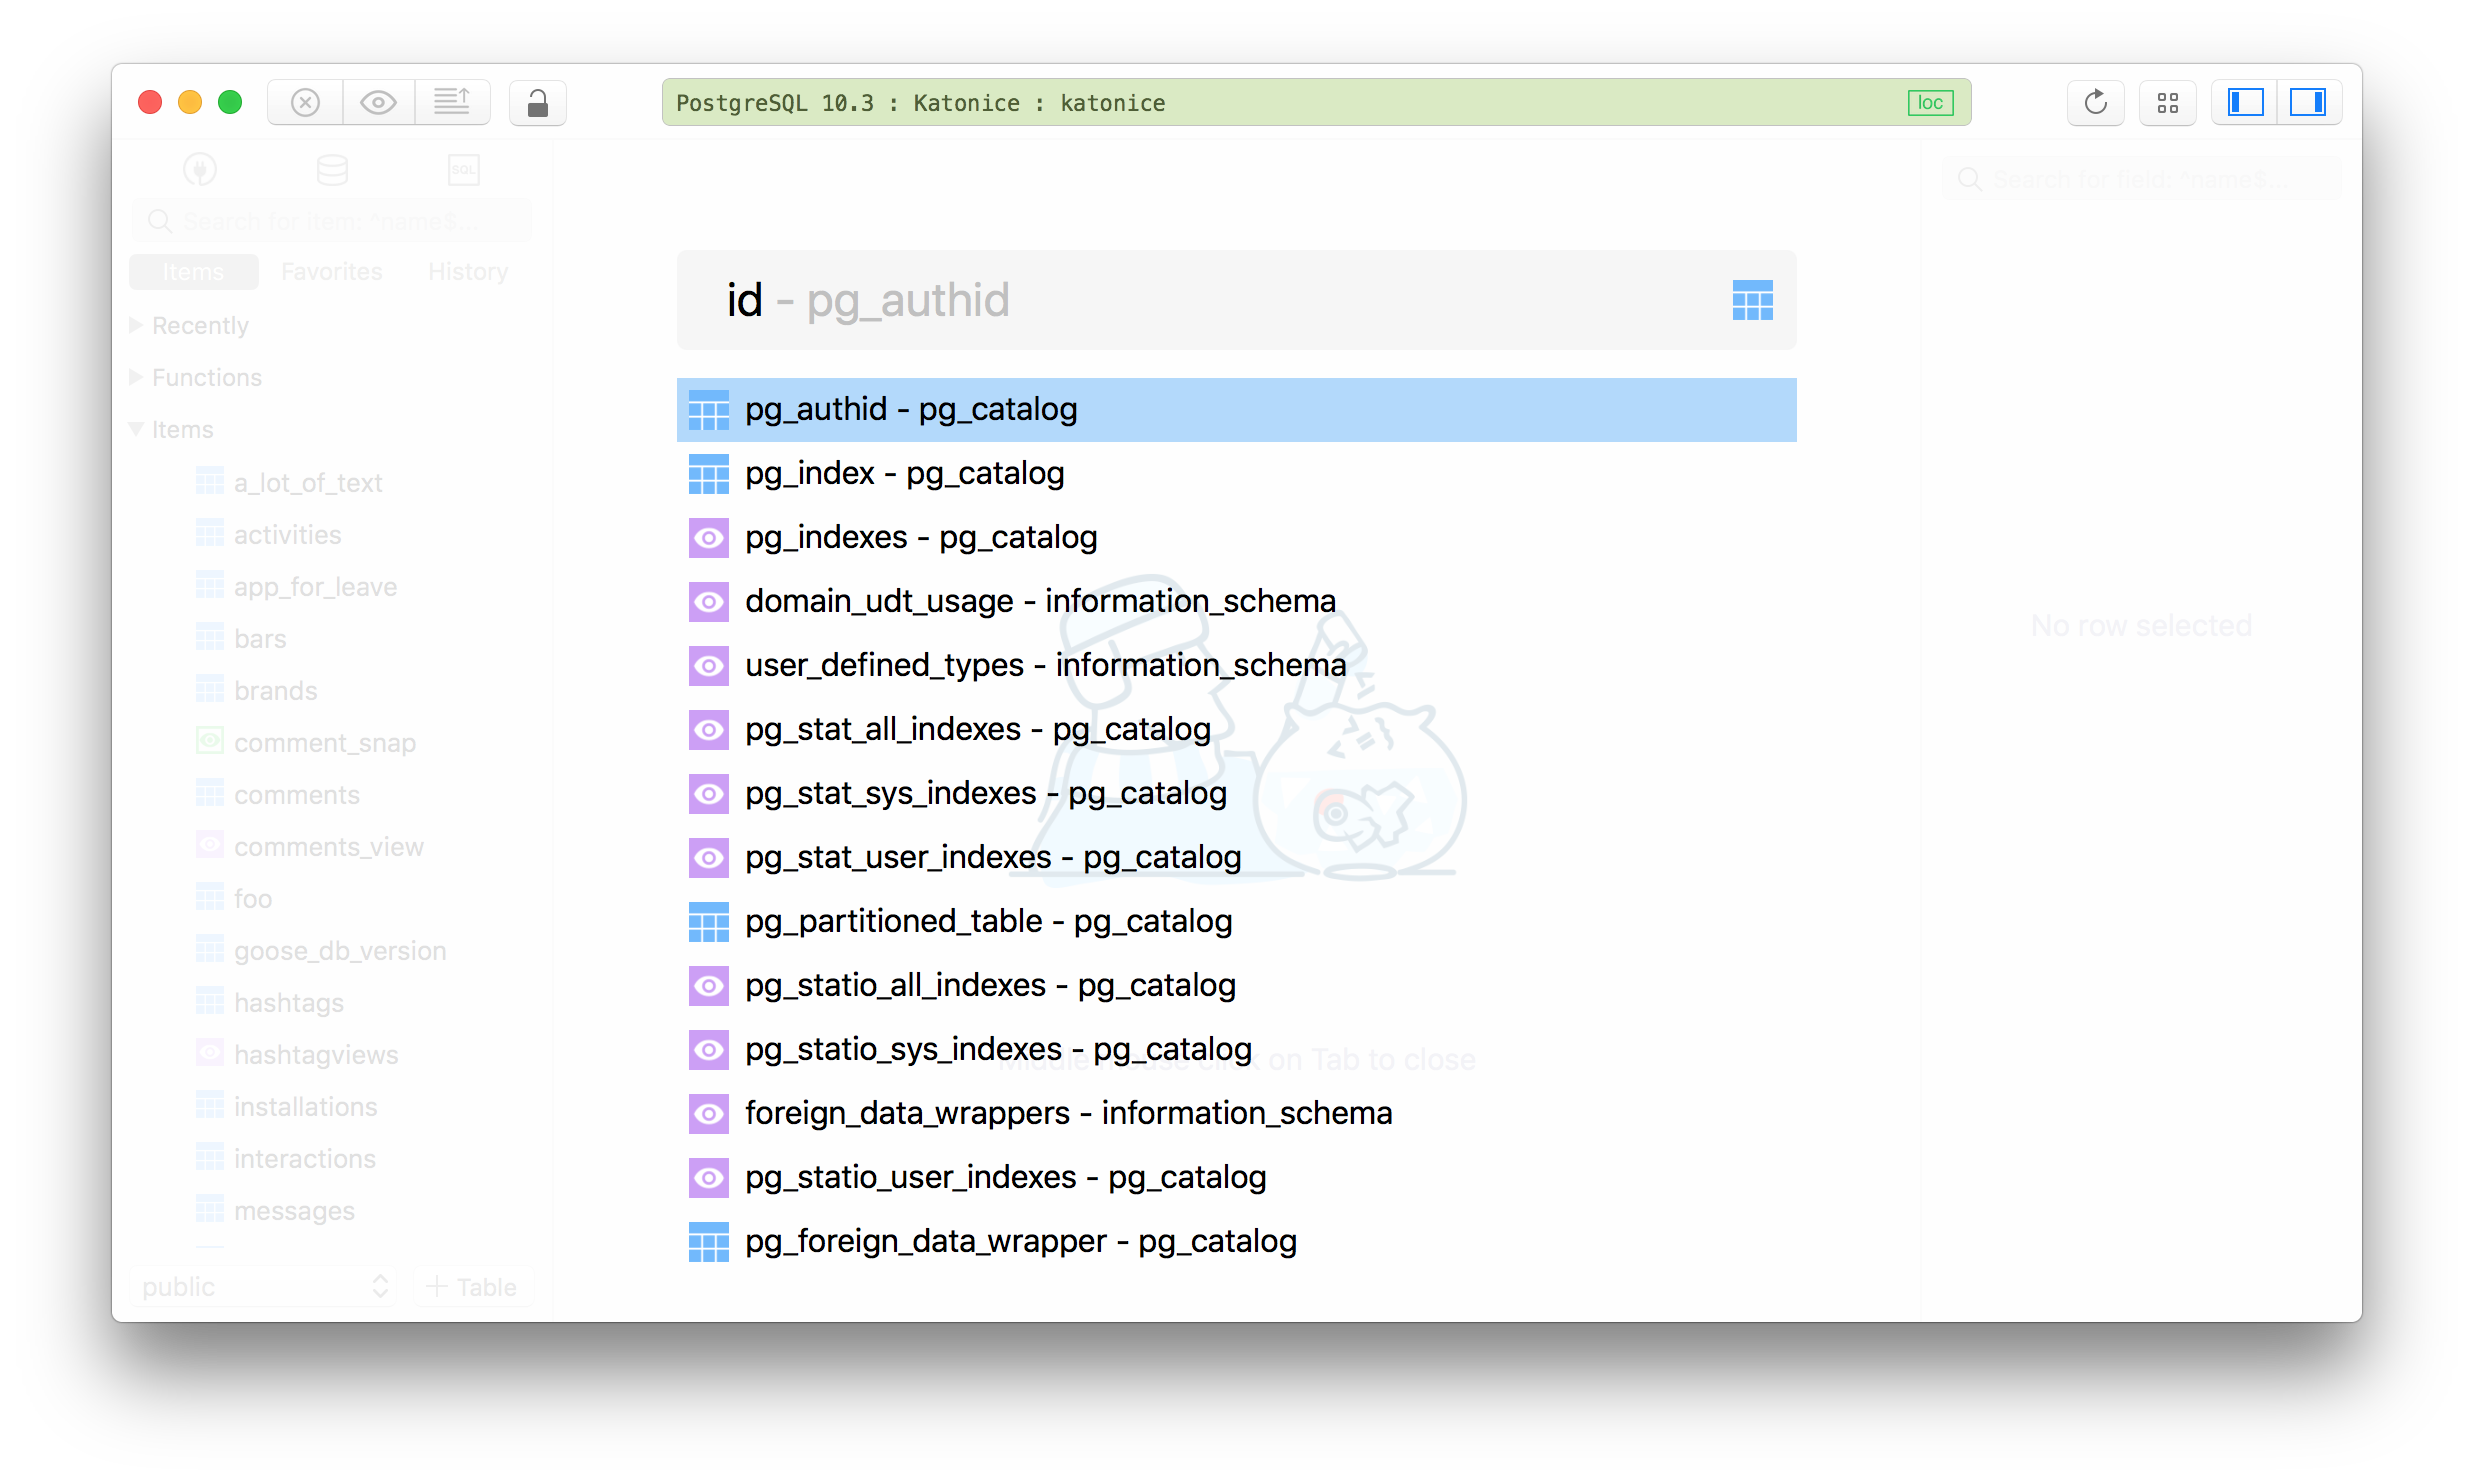Screen dimensions: 2474x1482
Task: Click the eye preview toolbar icon
Action: (378, 103)
